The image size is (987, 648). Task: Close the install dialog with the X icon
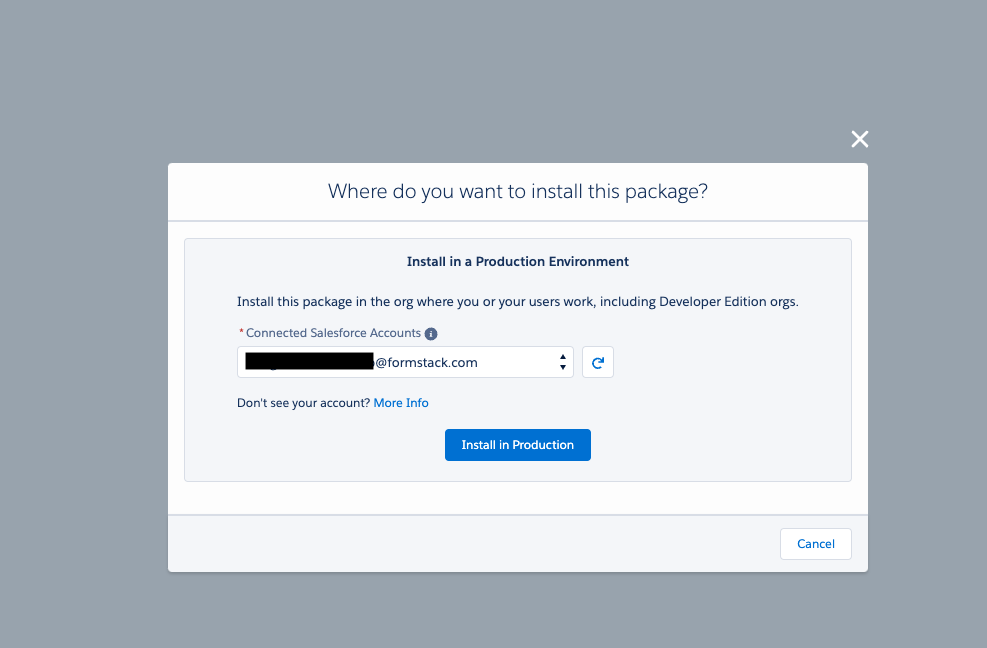859,139
